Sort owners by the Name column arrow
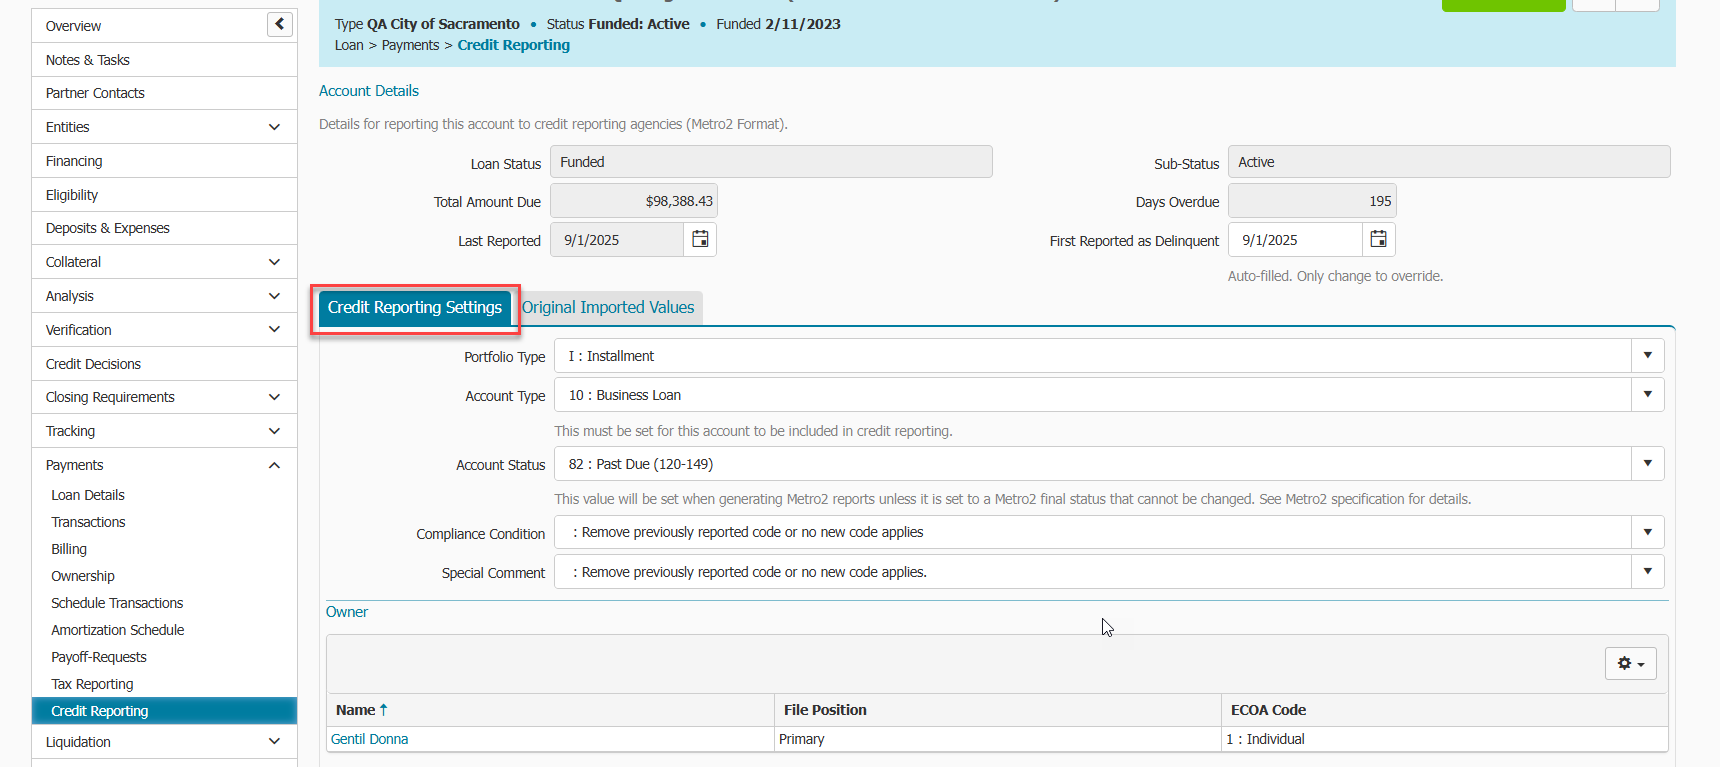 [383, 710]
